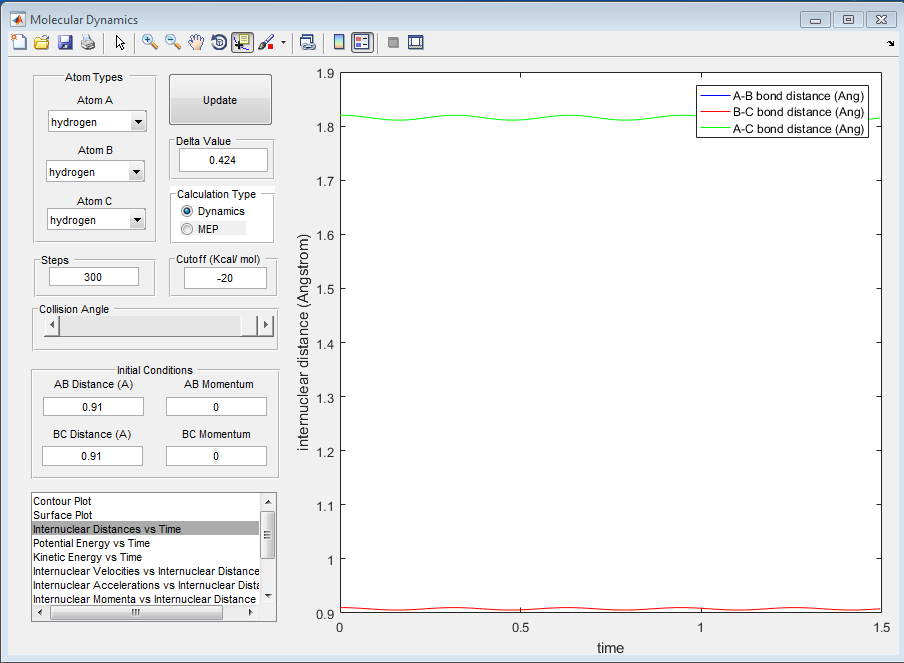This screenshot has height=663, width=904.
Task: Enable the Rotate 3D tool
Action: pos(219,42)
